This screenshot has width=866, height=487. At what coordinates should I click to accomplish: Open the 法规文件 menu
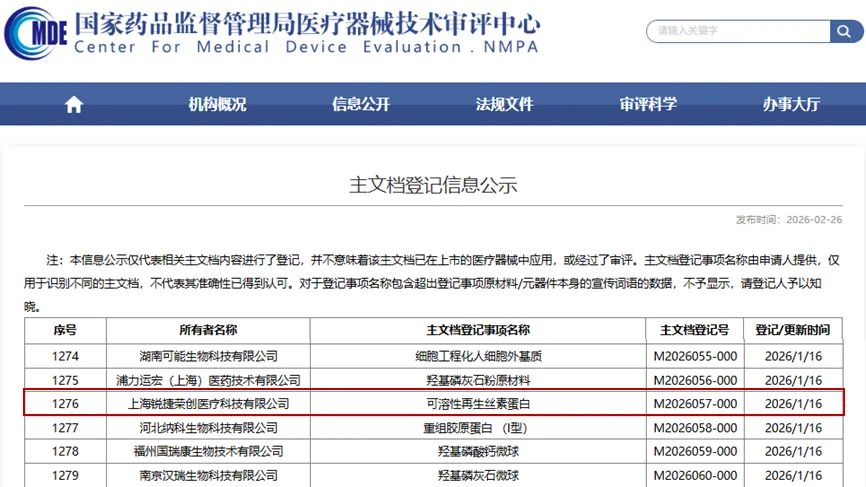(x=504, y=104)
